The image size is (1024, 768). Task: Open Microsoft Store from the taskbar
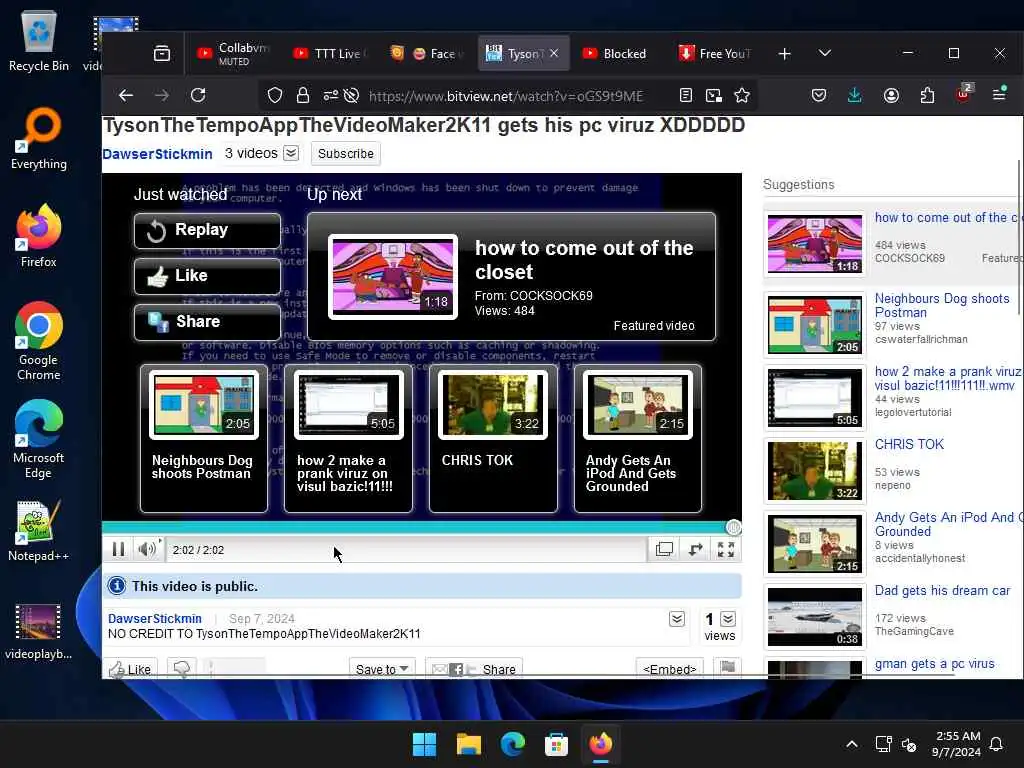tap(556, 744)
